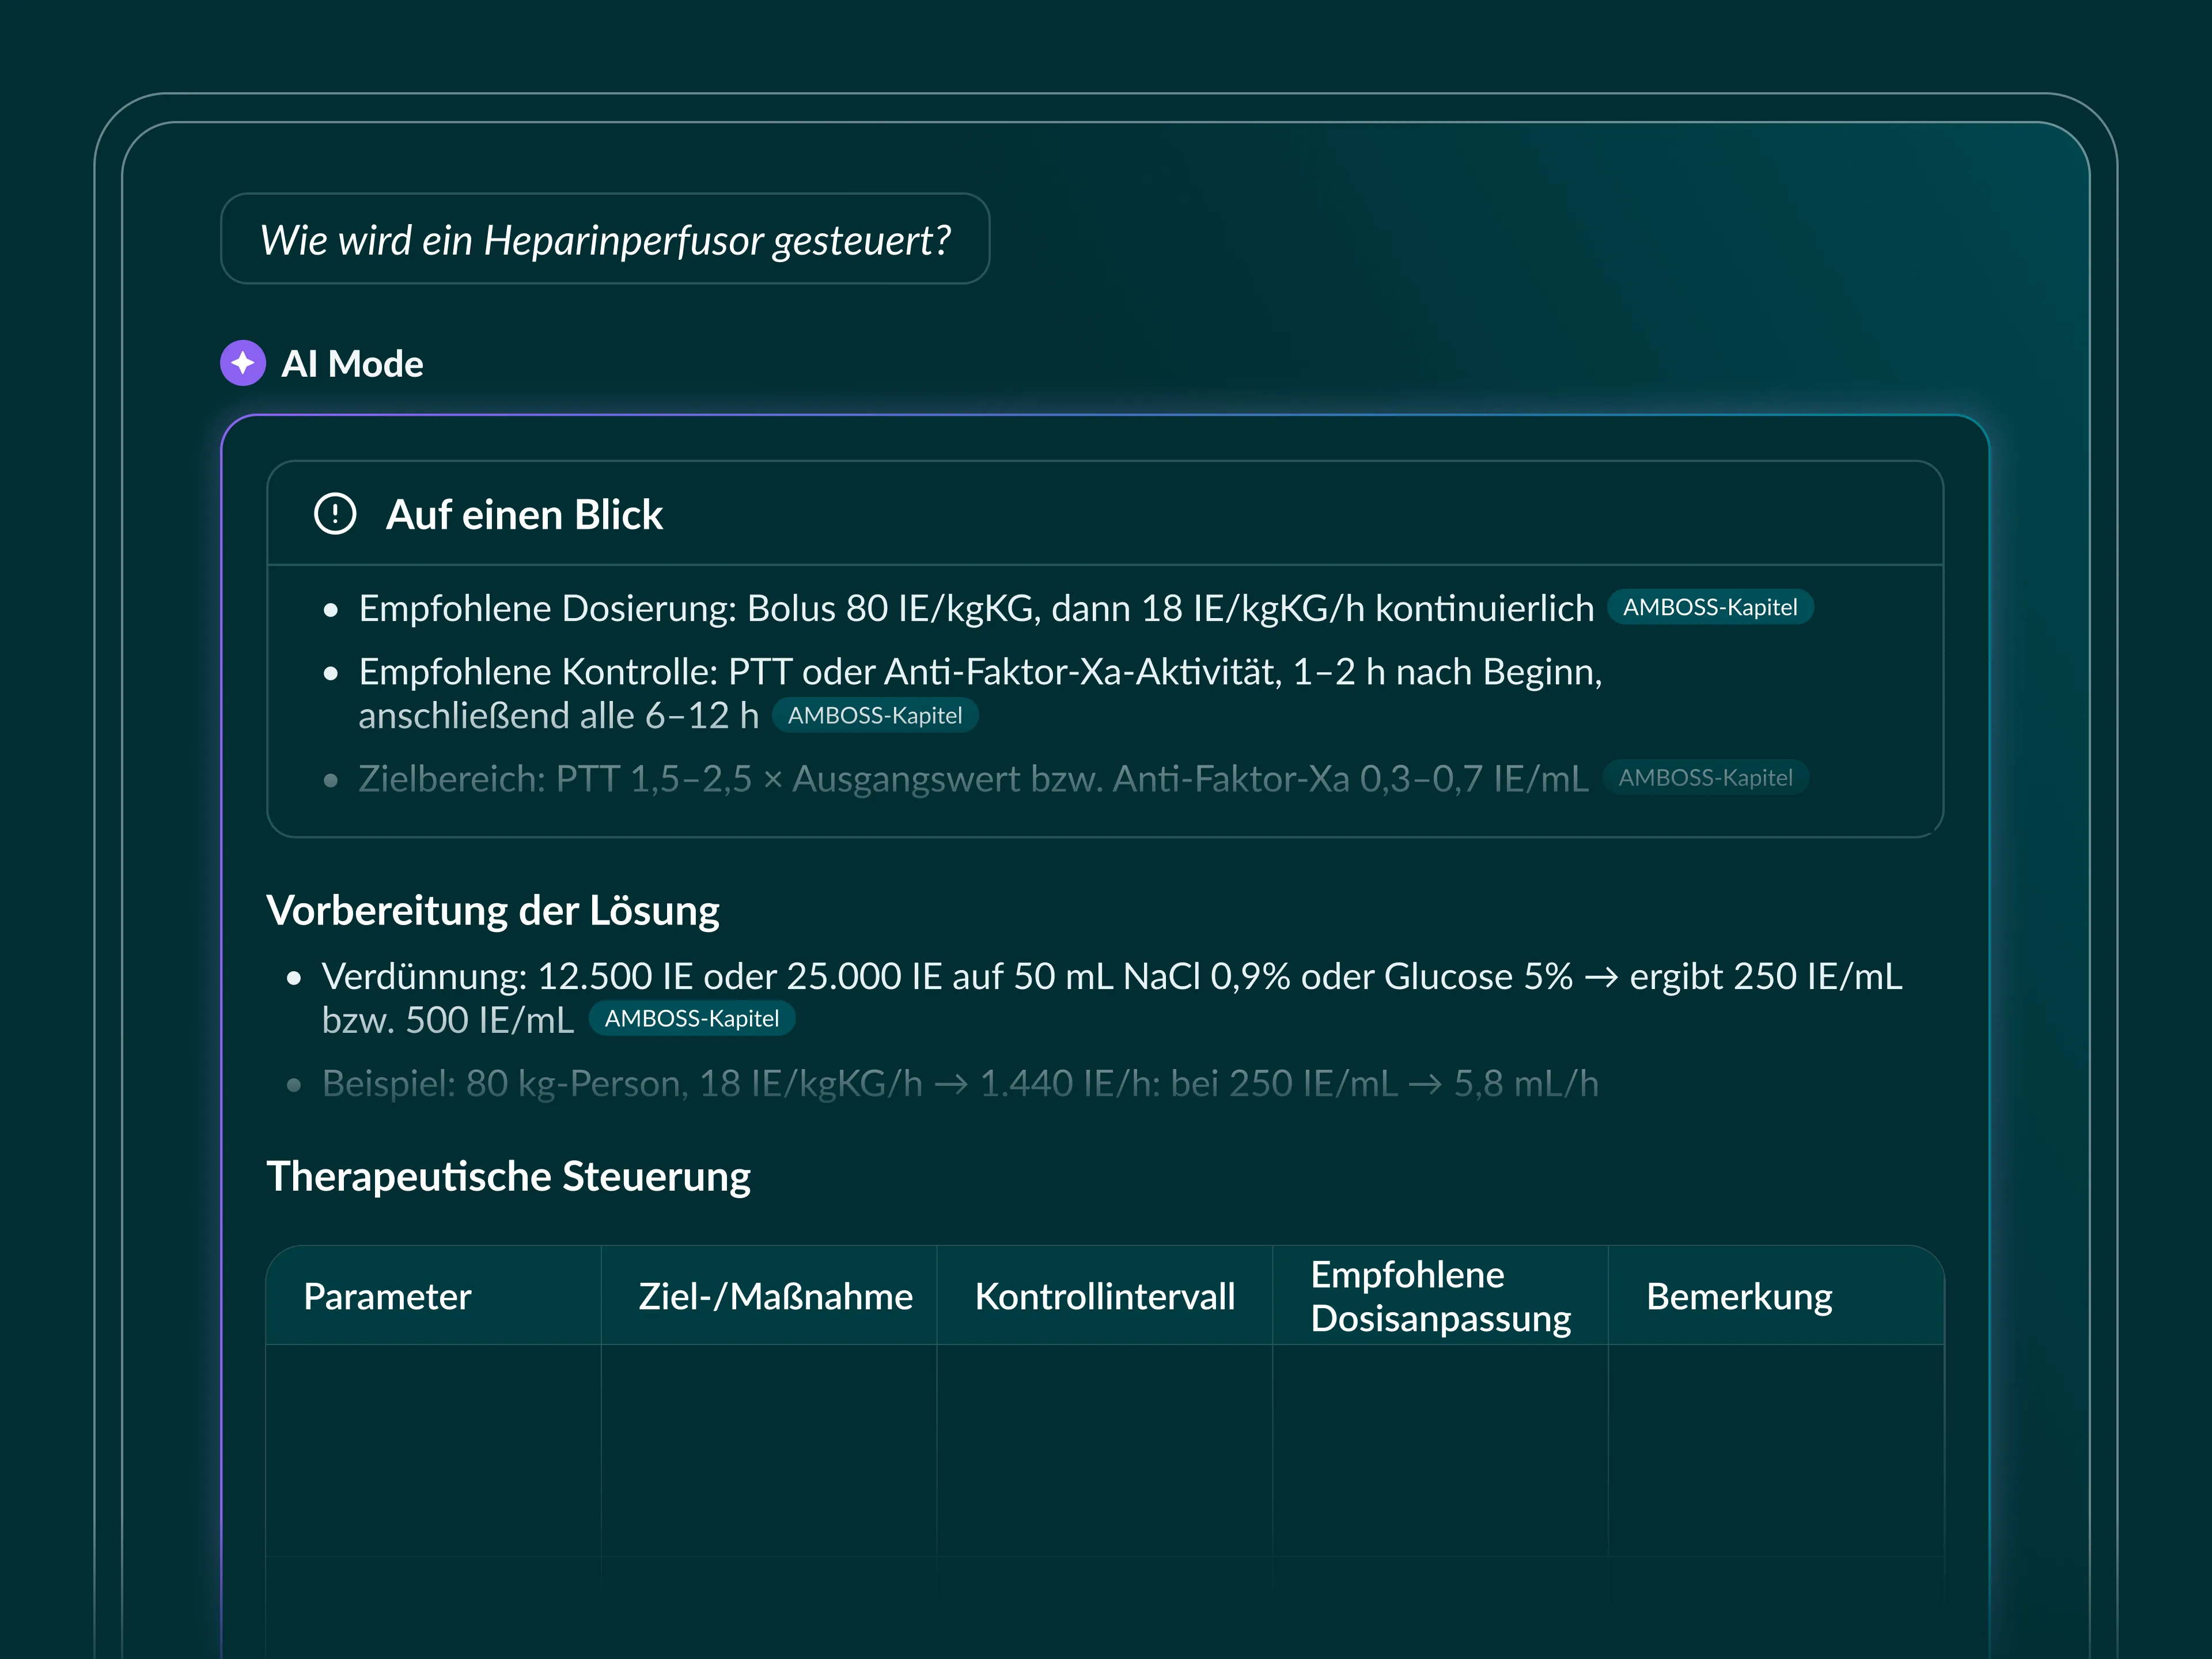This screenshot has height=1659, width=2212.
Task: Click the 'Ziel-/Maßnahme' column header
Action: (769, 1296)
